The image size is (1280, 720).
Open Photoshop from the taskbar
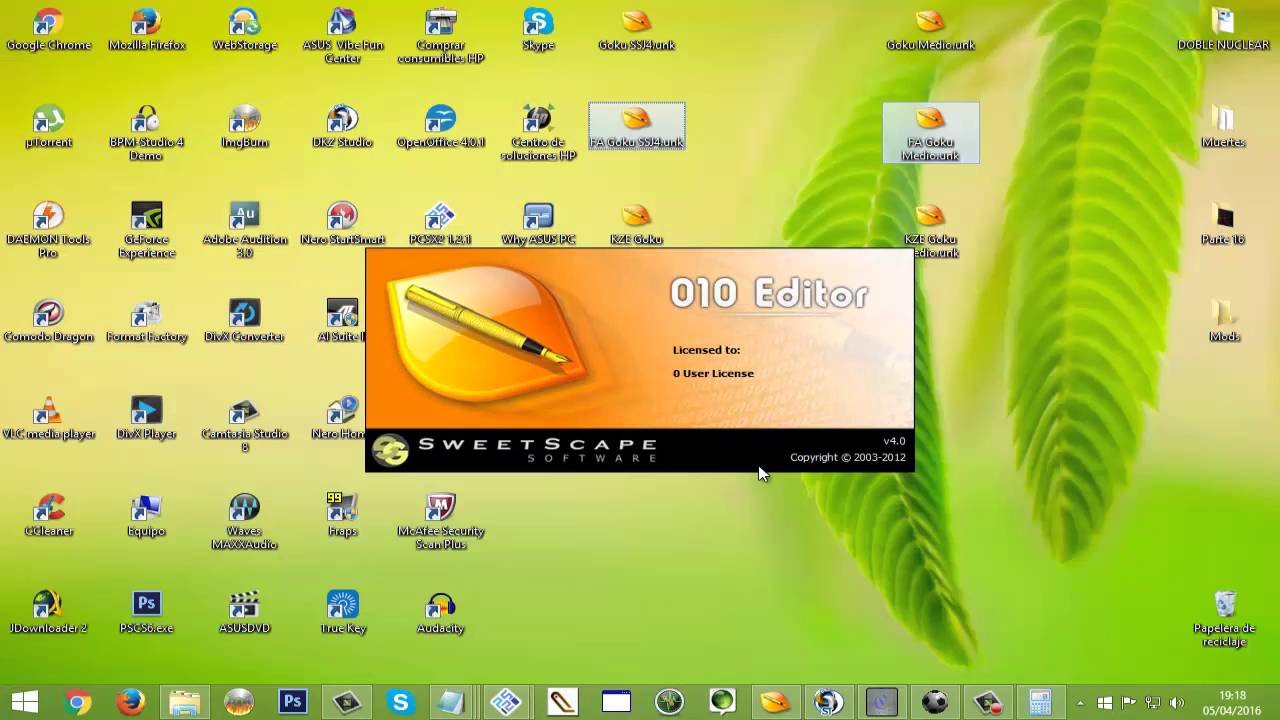click(x=292, y=703)
